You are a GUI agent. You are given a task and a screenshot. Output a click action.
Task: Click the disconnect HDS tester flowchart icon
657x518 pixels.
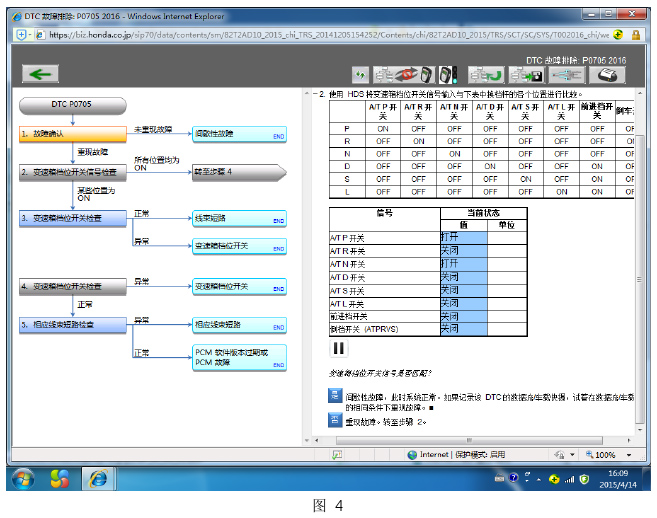click(404, 75)
